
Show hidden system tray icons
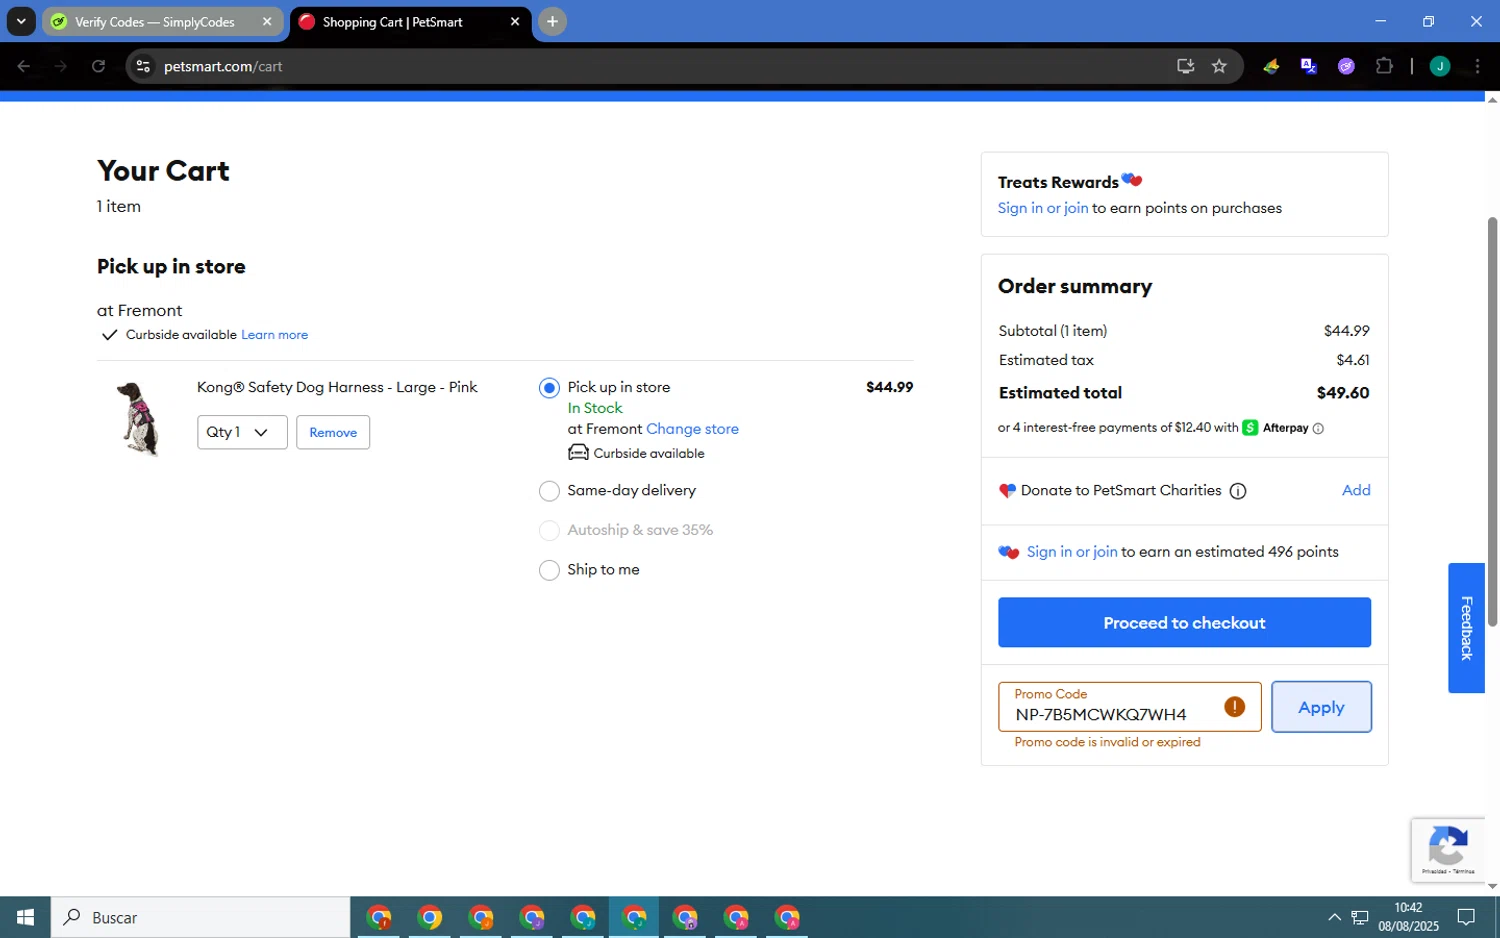point(1334,917)
